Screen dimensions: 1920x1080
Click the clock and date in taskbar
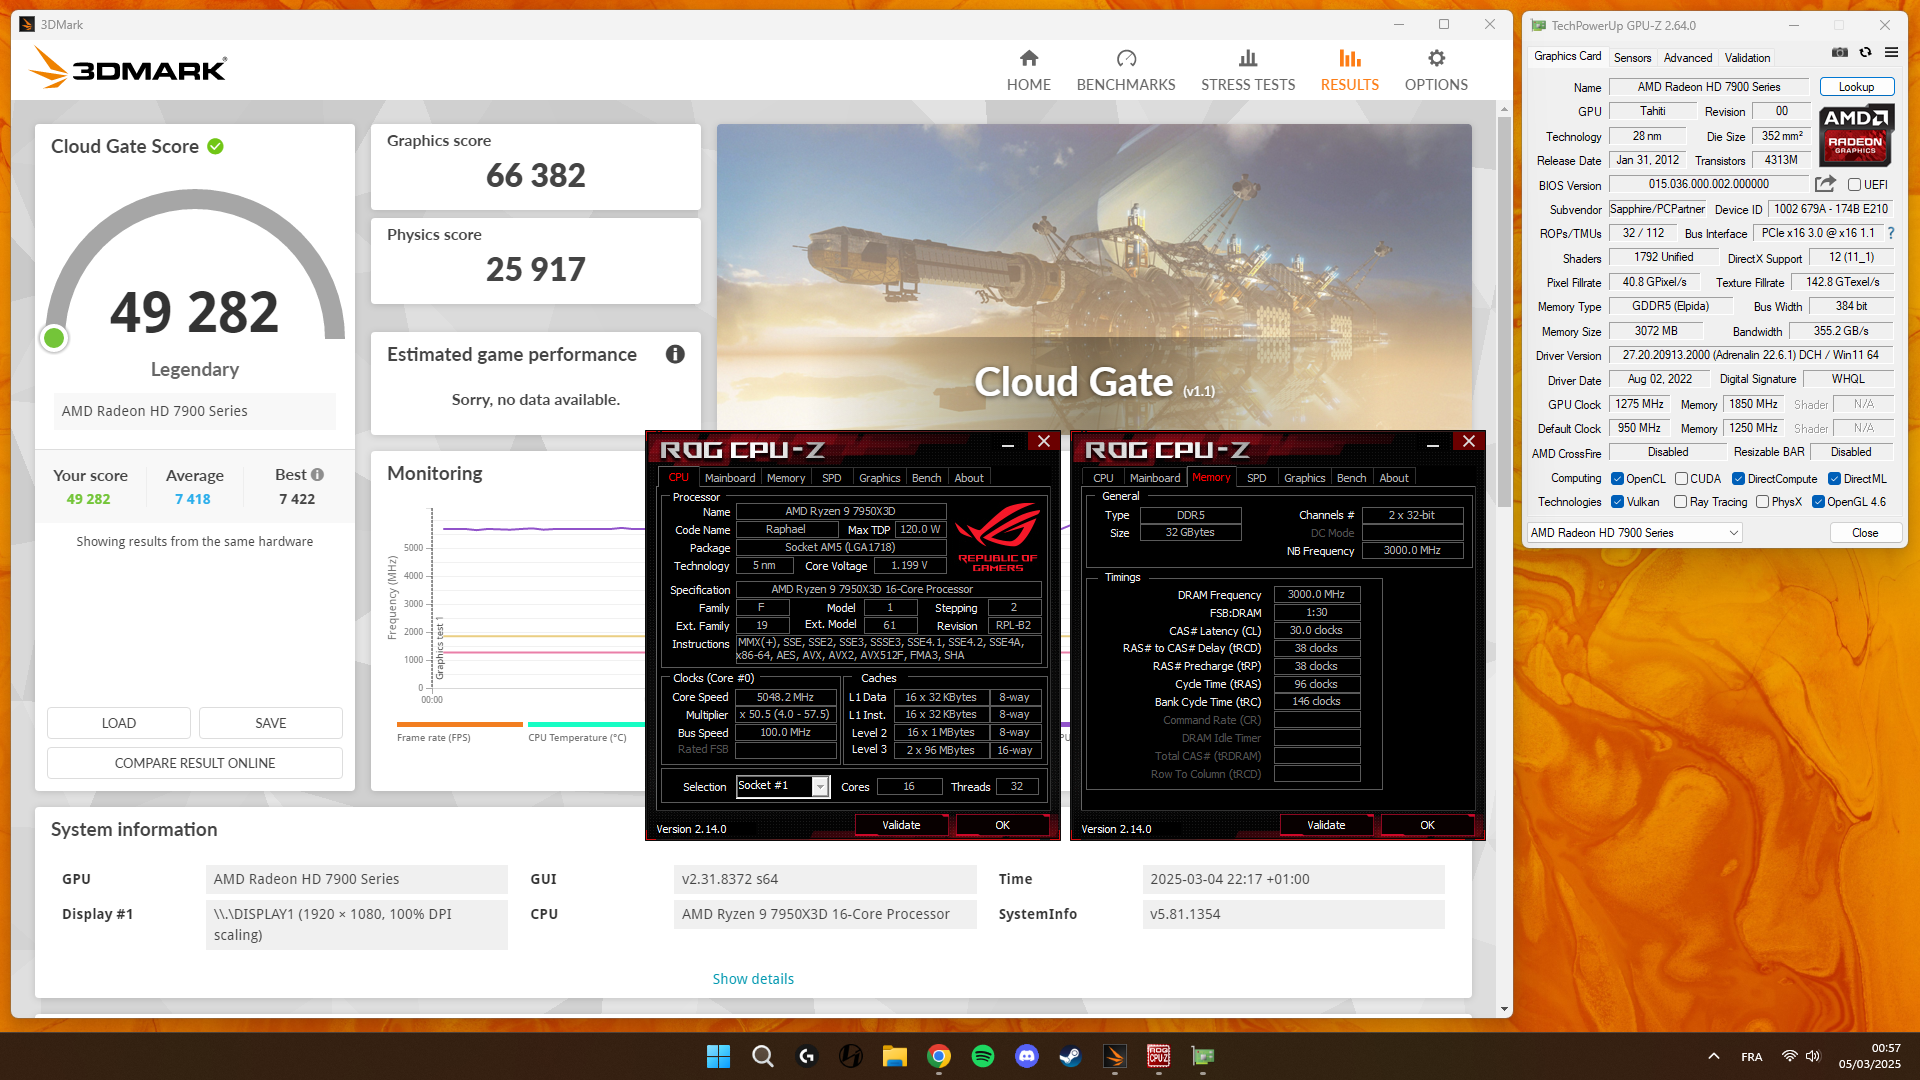click(1869, 1056)
